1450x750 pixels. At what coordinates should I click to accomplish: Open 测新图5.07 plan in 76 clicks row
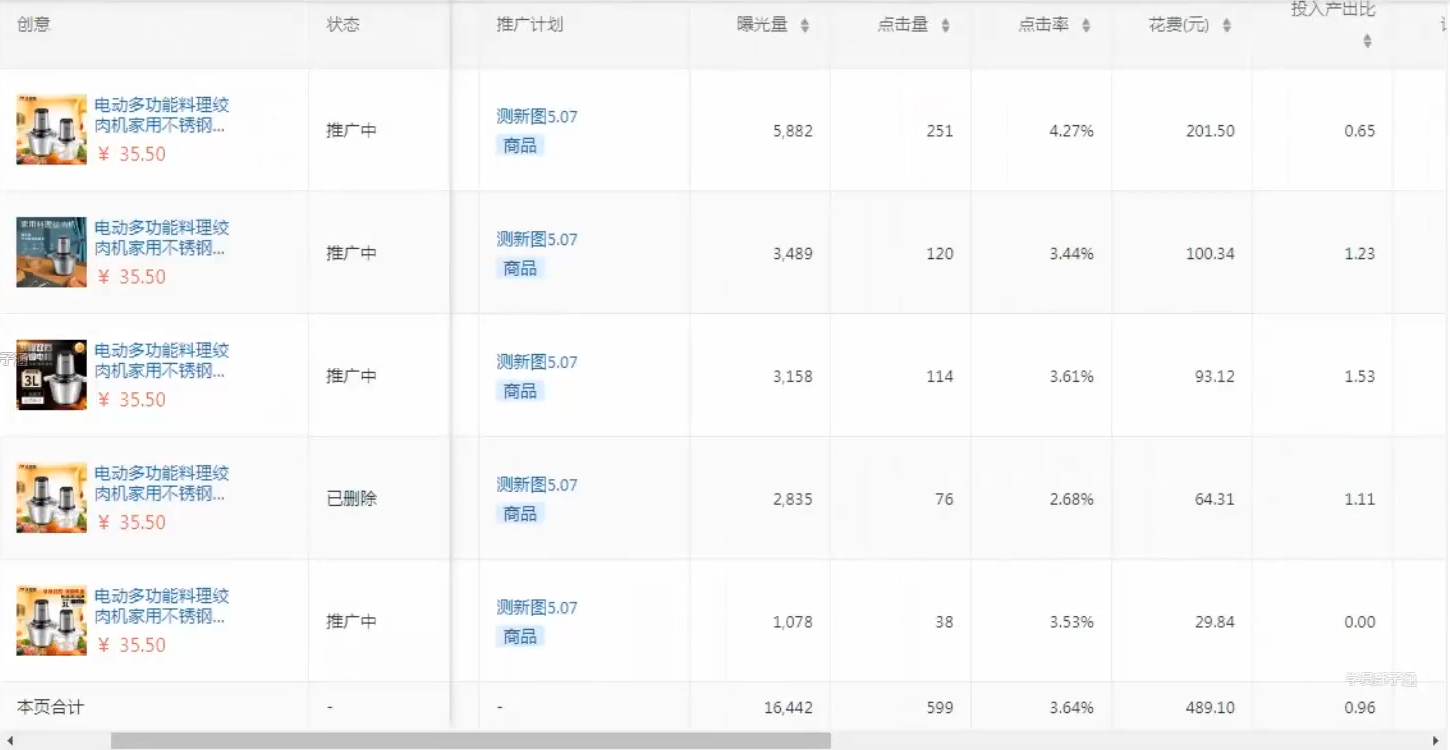click(537, 485)
